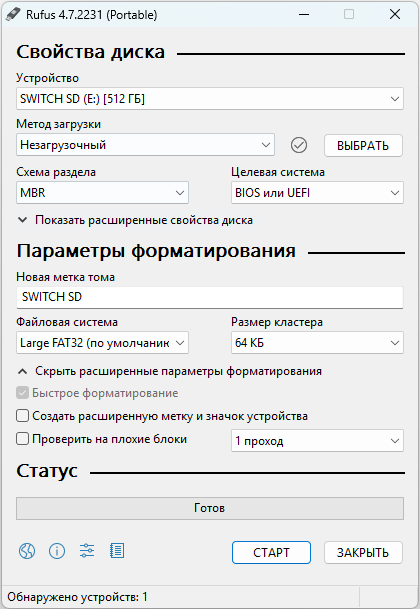Click the checksum checkmark circle icon
The width and height of the screenshot is (420, 609).
click(299, 145)
